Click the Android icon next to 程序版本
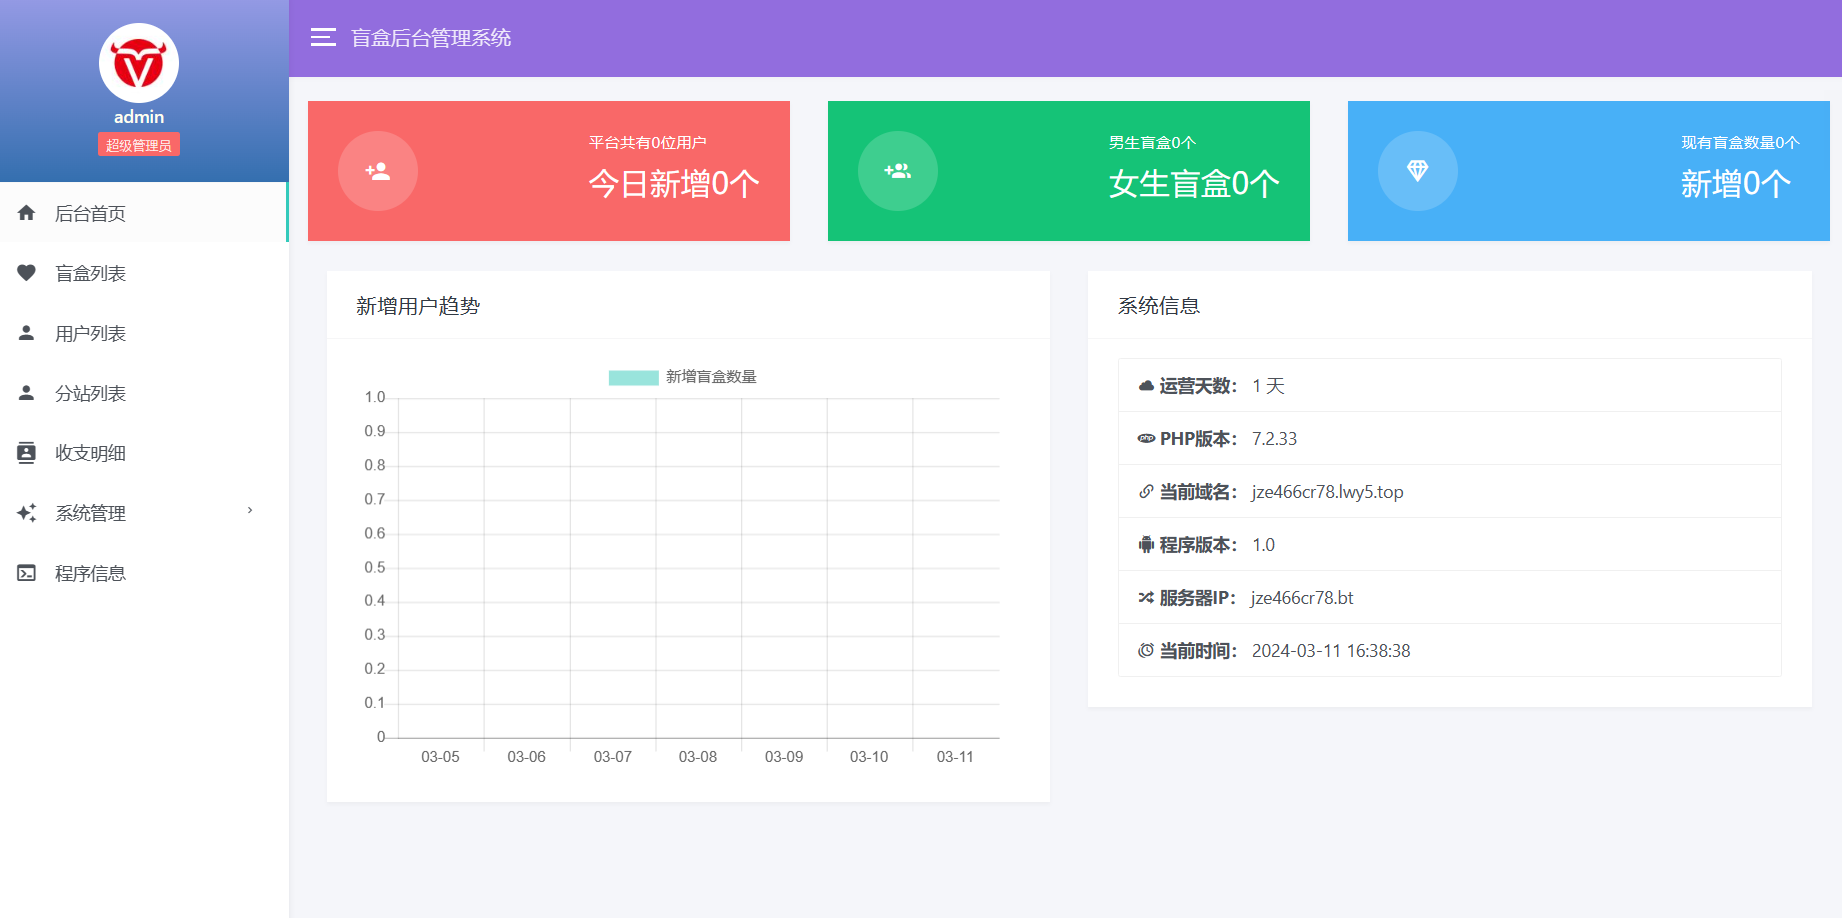 pyautogui.click(x=1146, y=545)
